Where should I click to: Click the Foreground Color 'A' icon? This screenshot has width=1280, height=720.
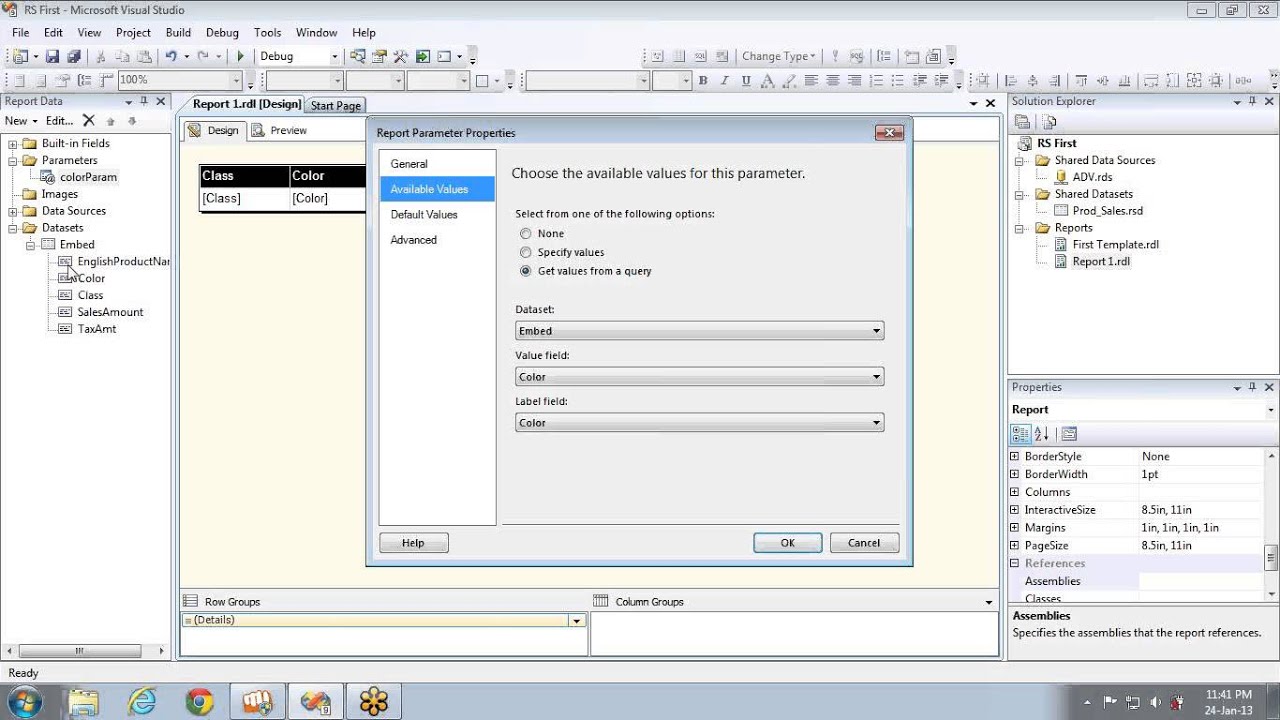tap(767, 81)
